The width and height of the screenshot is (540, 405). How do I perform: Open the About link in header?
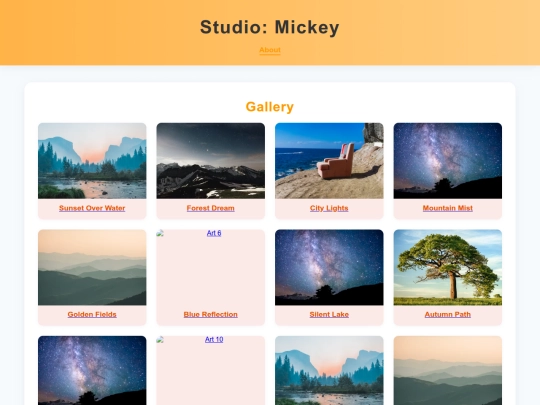pos(270,50)
